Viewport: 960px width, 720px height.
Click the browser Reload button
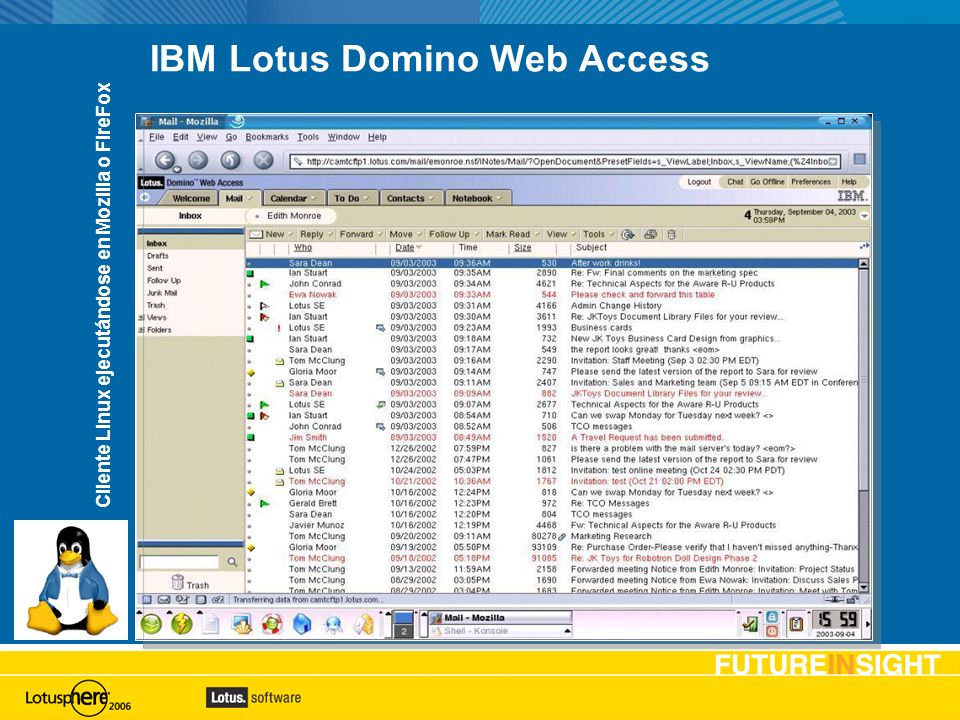pyautogui.click(x=230, y=160)
